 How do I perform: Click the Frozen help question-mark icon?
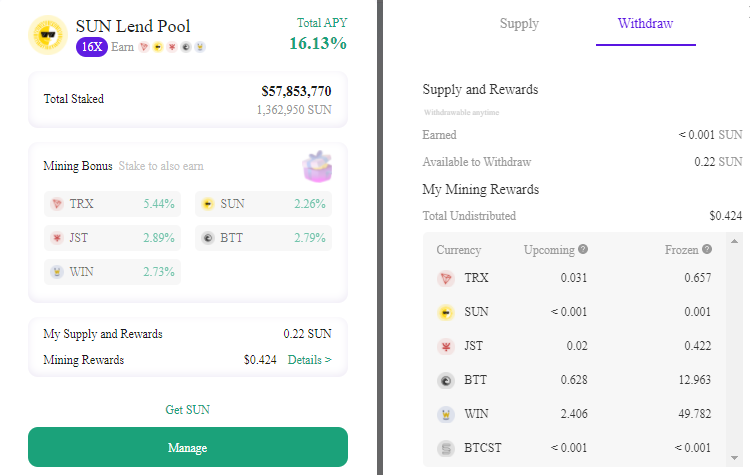click(x=707, y=249)
